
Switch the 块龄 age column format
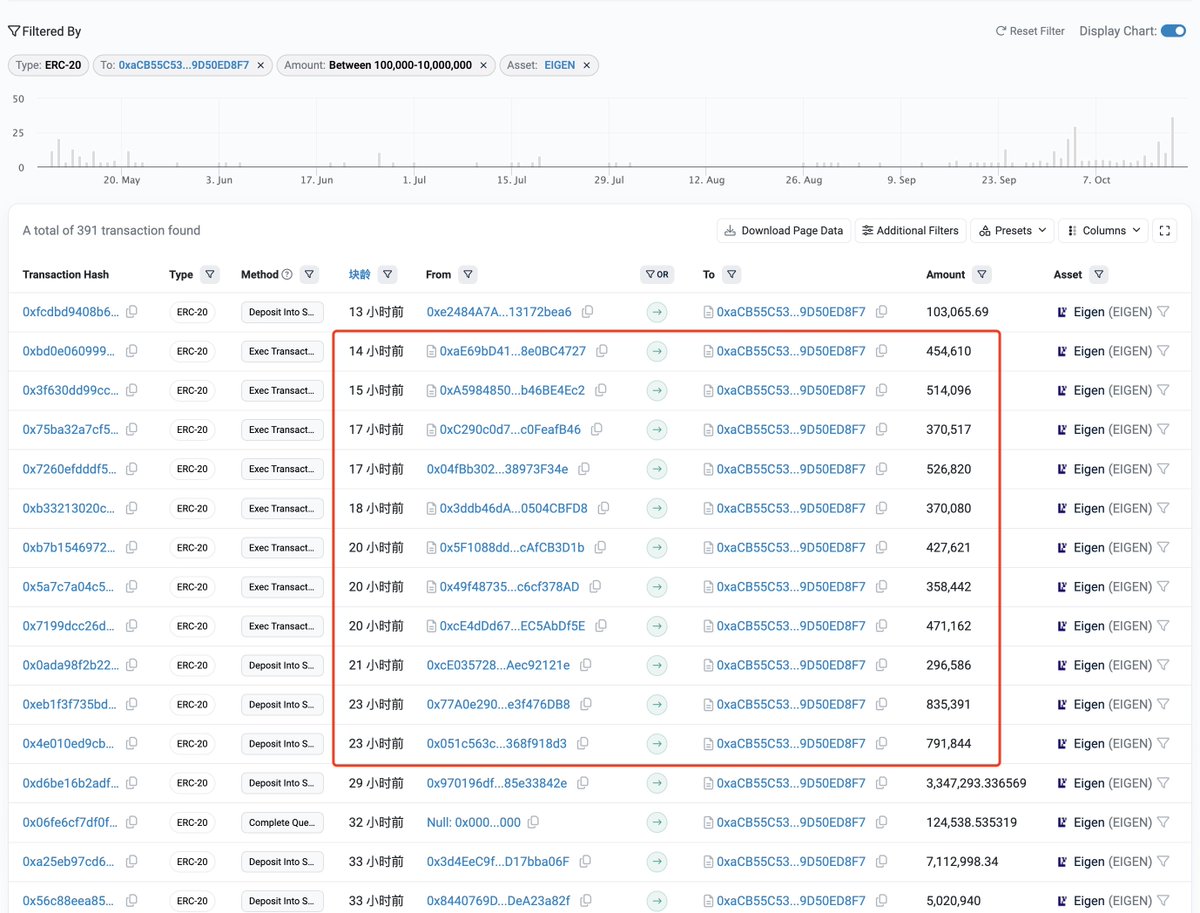(x=359, y=274)
